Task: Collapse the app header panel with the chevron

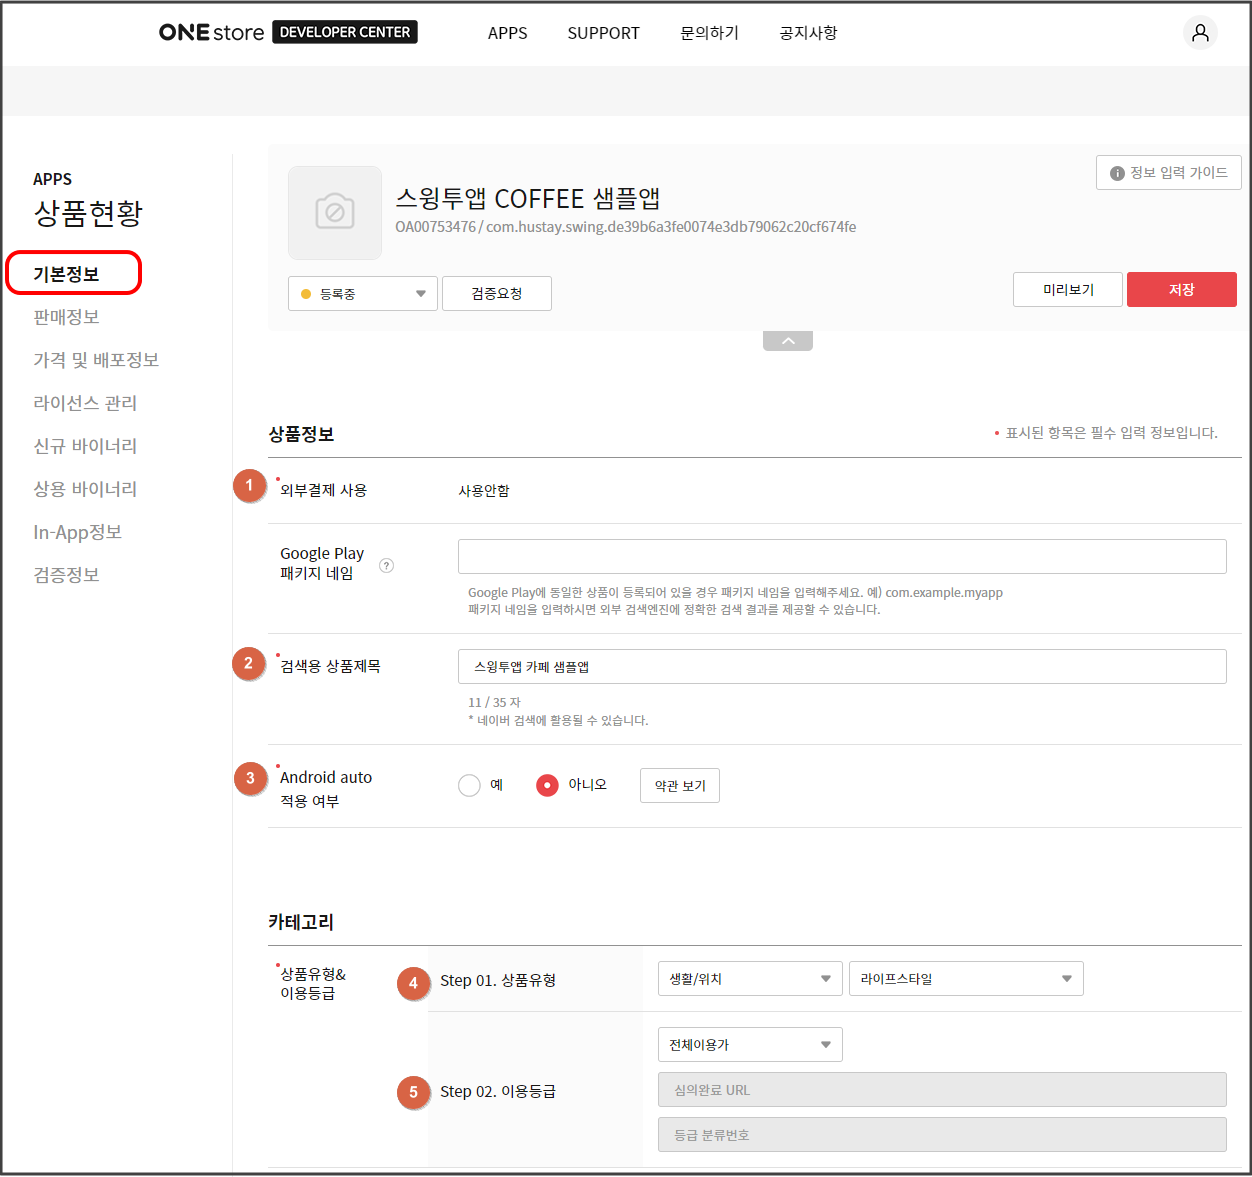Action: pyautogui.click(x=787, y=340)
